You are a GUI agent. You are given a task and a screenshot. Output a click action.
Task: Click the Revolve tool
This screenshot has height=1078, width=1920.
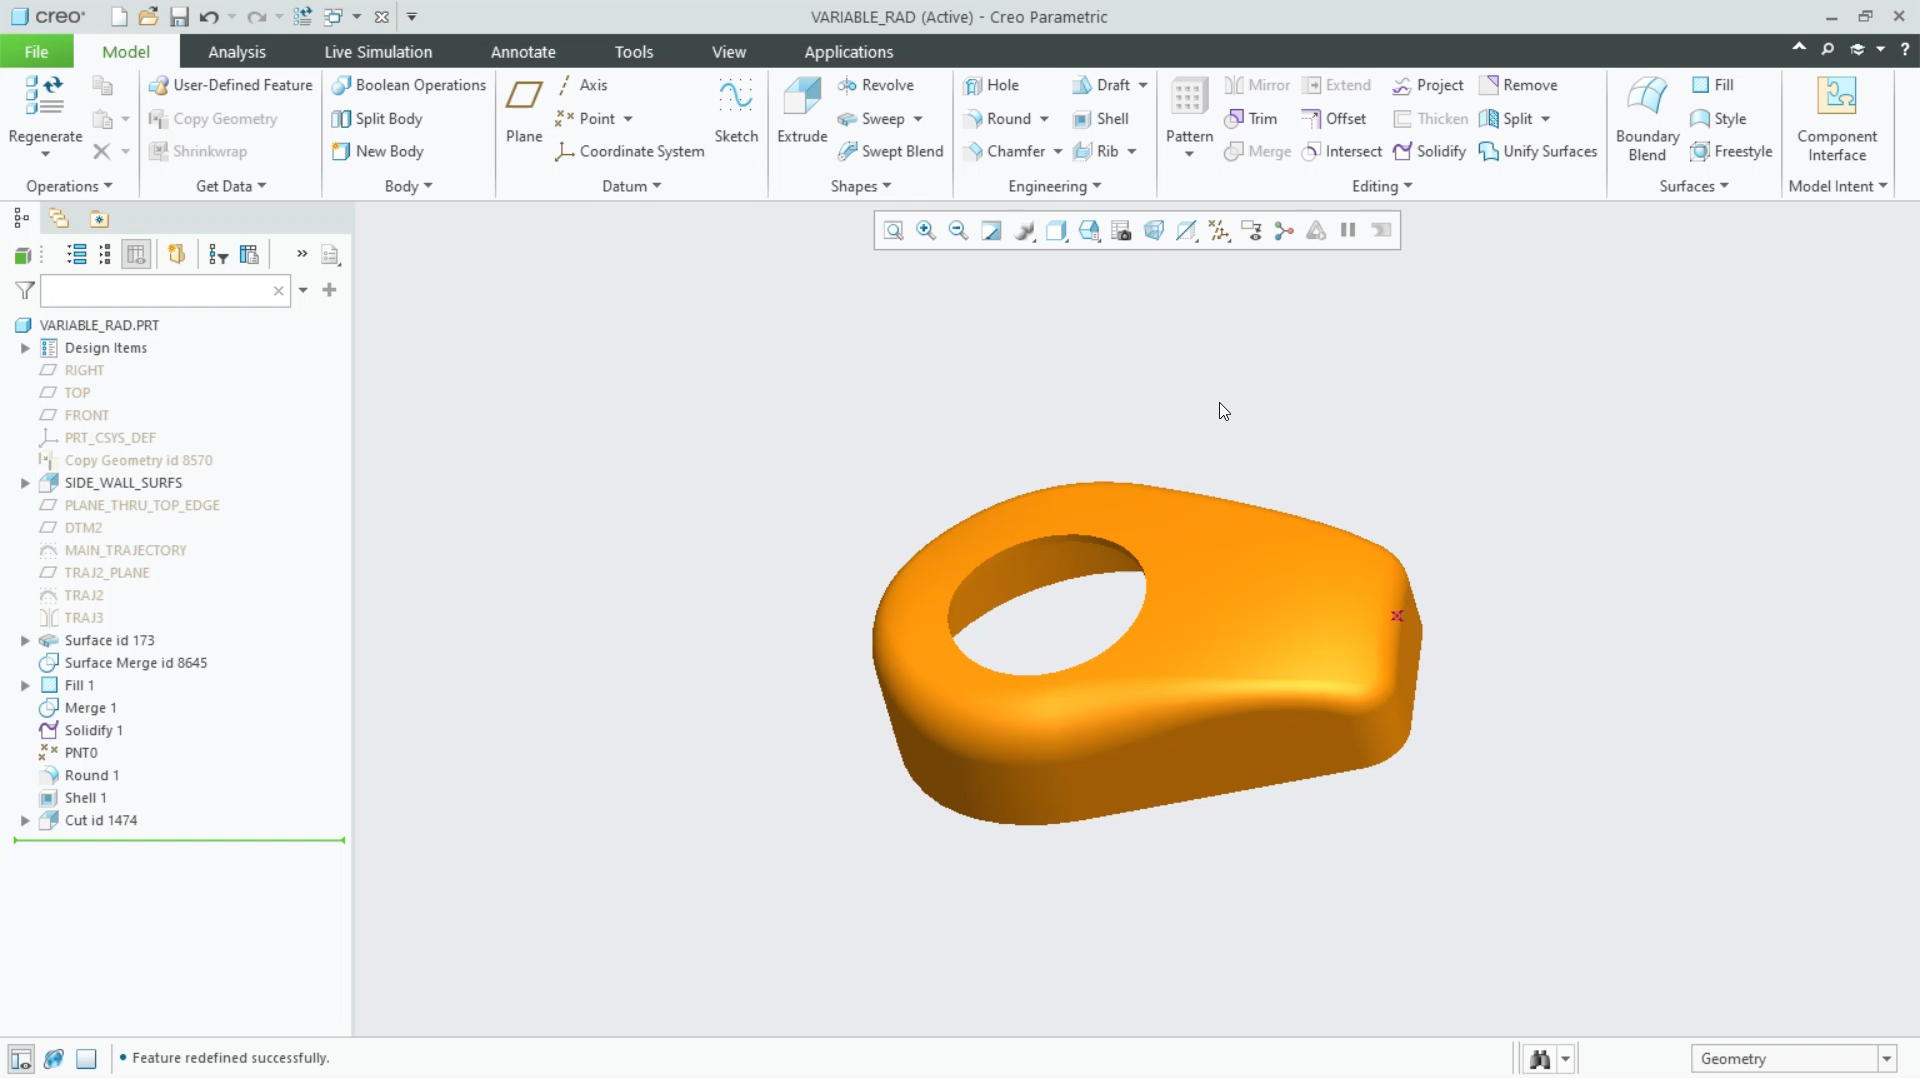click(x=876, y=85)
